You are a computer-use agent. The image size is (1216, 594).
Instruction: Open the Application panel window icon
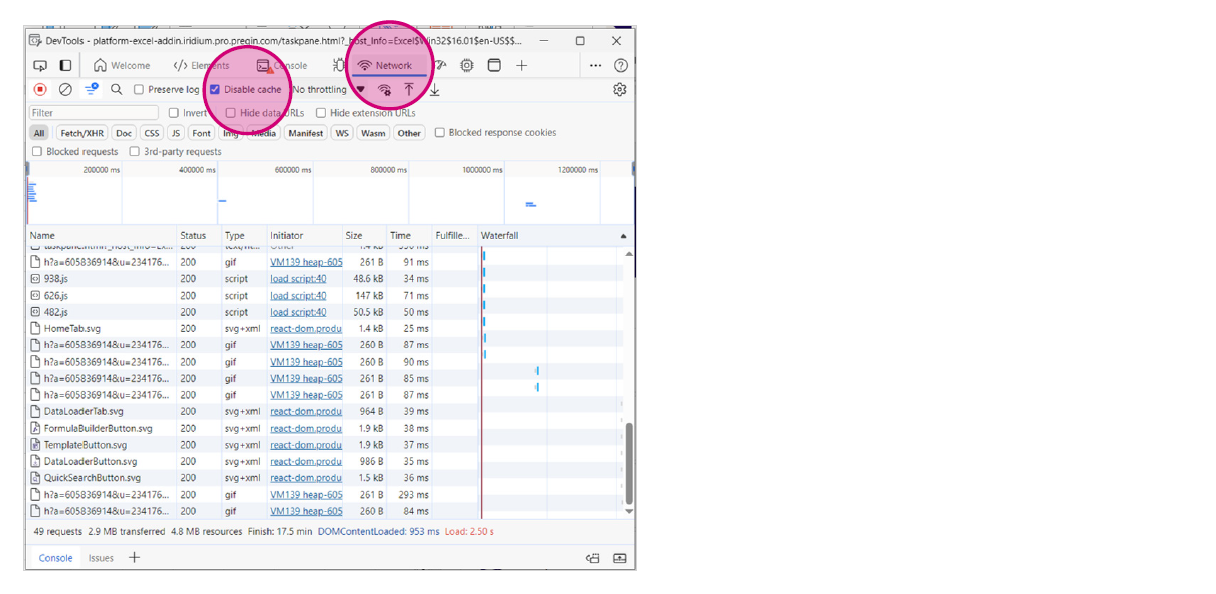point(494,65)
